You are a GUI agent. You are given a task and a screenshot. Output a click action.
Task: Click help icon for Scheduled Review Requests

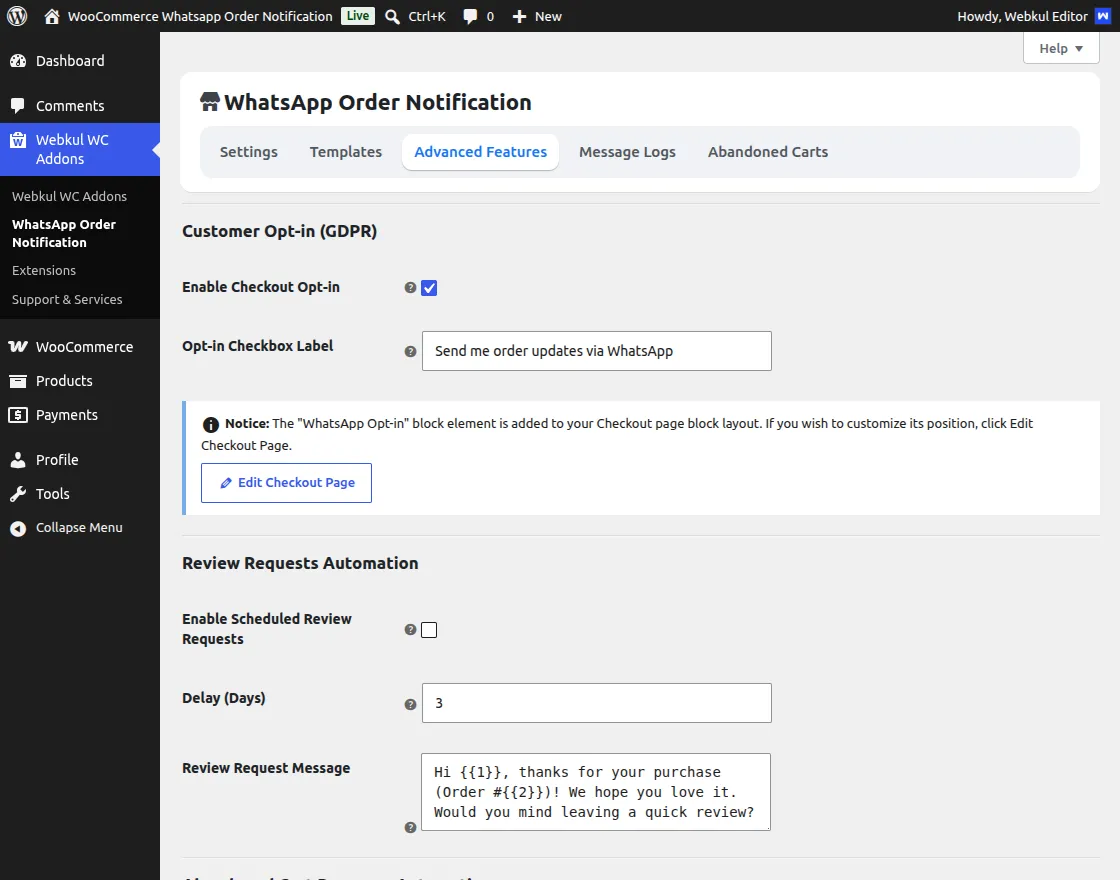410,629
